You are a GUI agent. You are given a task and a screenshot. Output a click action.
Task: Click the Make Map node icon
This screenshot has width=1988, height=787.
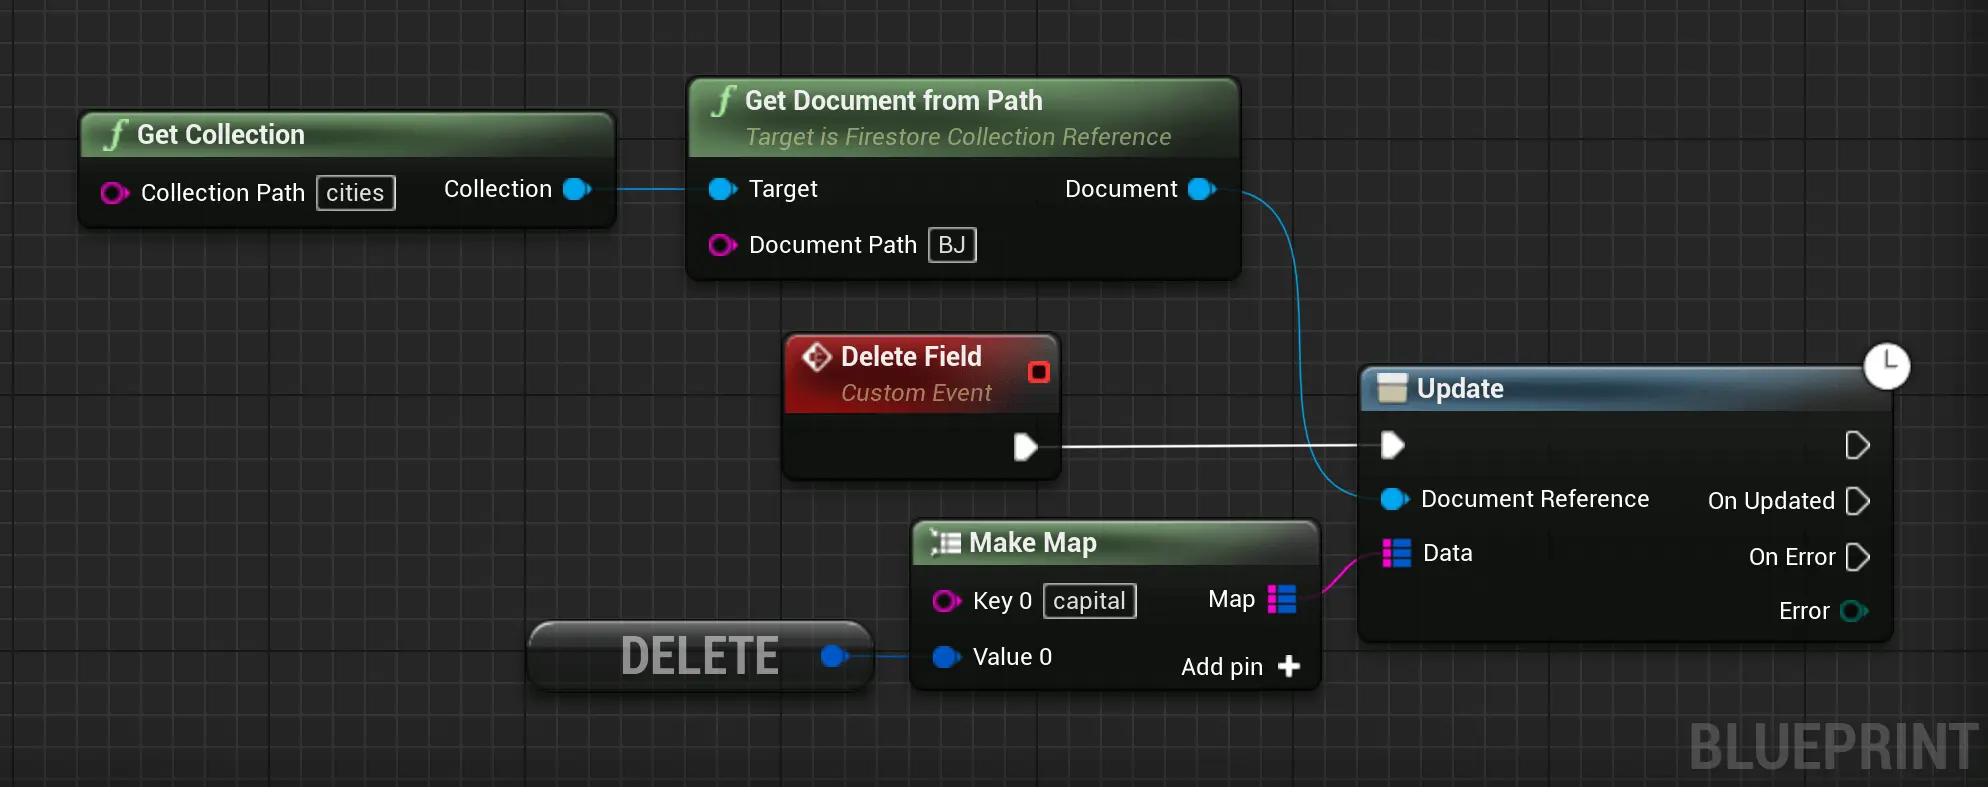[x=945, y=542]
